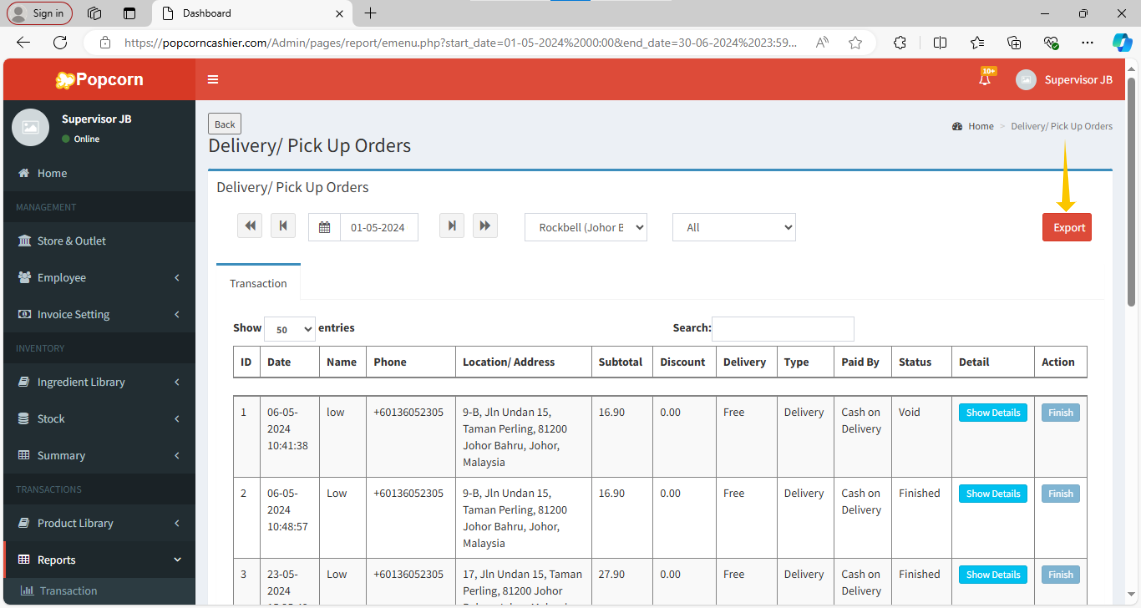Click the Transaction chart icon in the sidebar

(27, 591)
